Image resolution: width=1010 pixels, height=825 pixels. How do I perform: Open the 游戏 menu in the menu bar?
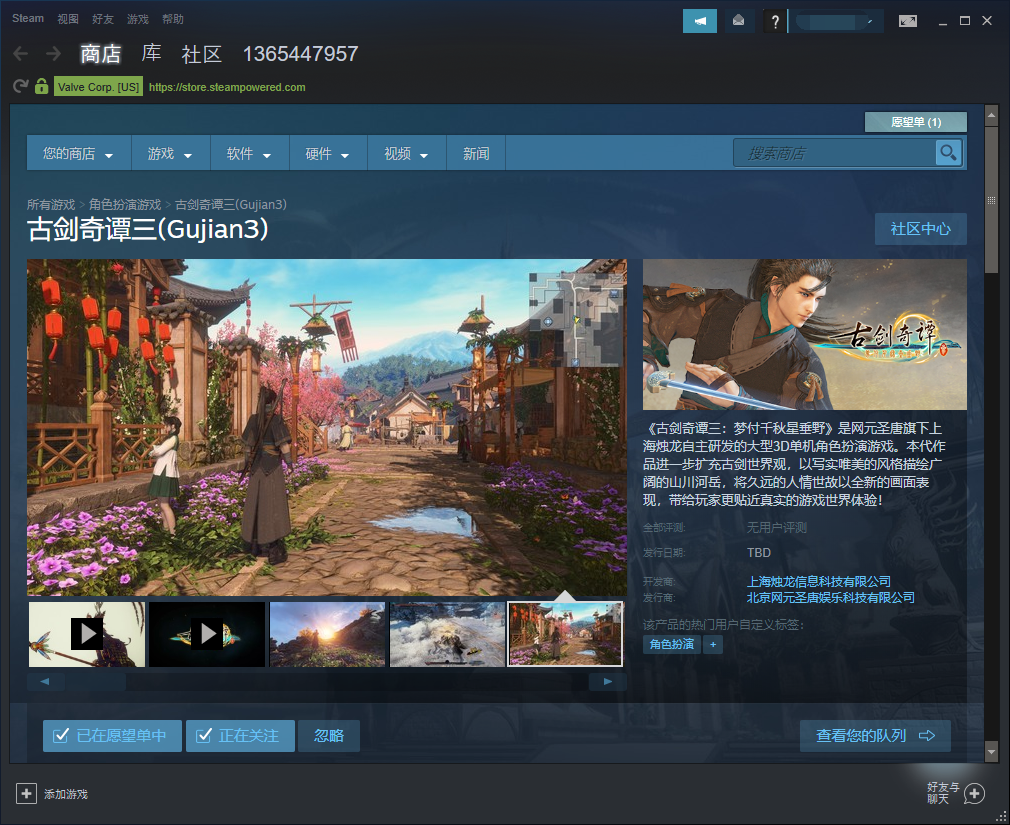(x=138, y=19)
